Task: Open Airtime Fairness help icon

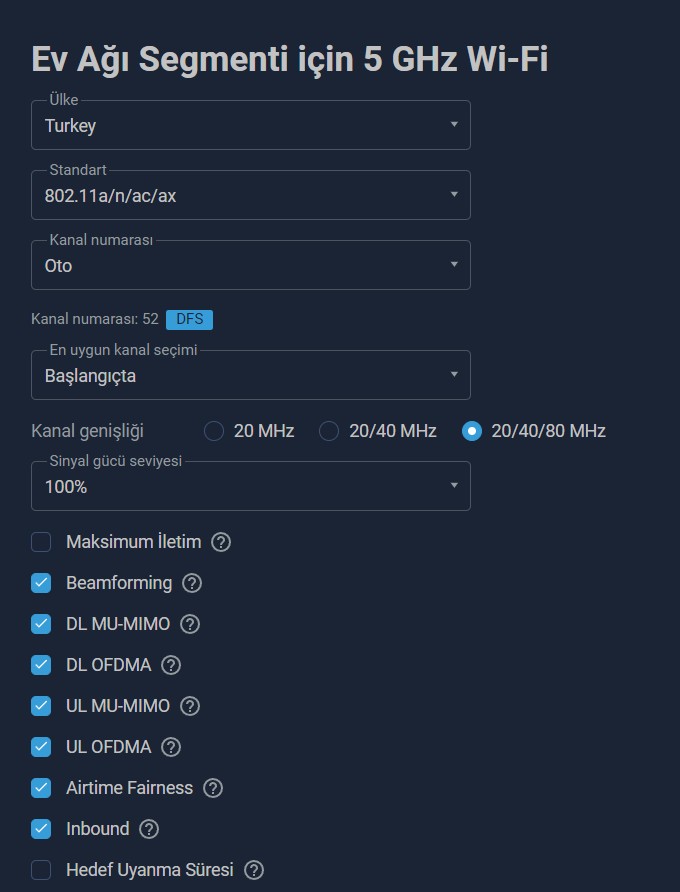Action: [x=213, y=788]
